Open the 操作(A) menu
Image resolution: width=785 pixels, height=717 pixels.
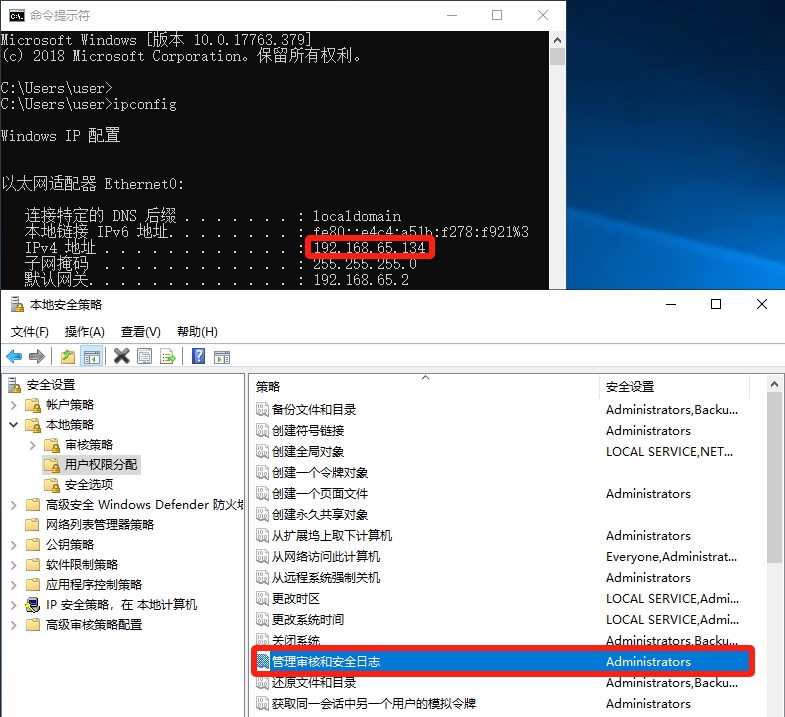[85, 331]
